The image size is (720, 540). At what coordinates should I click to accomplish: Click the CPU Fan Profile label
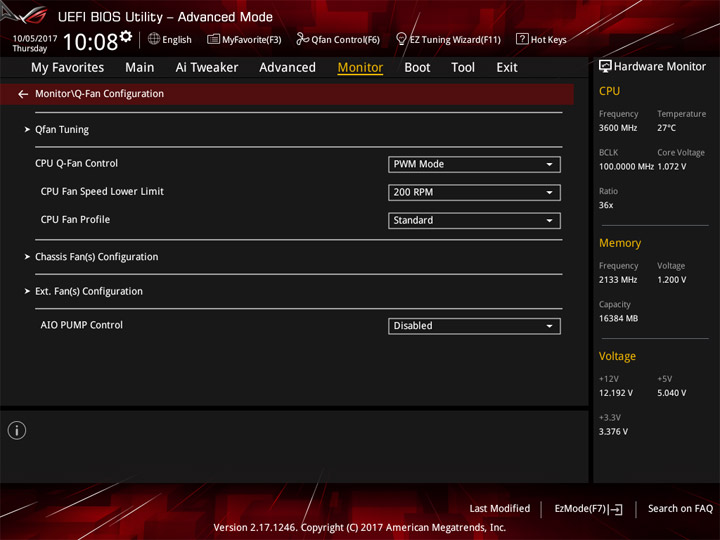[x=75, y=219]
